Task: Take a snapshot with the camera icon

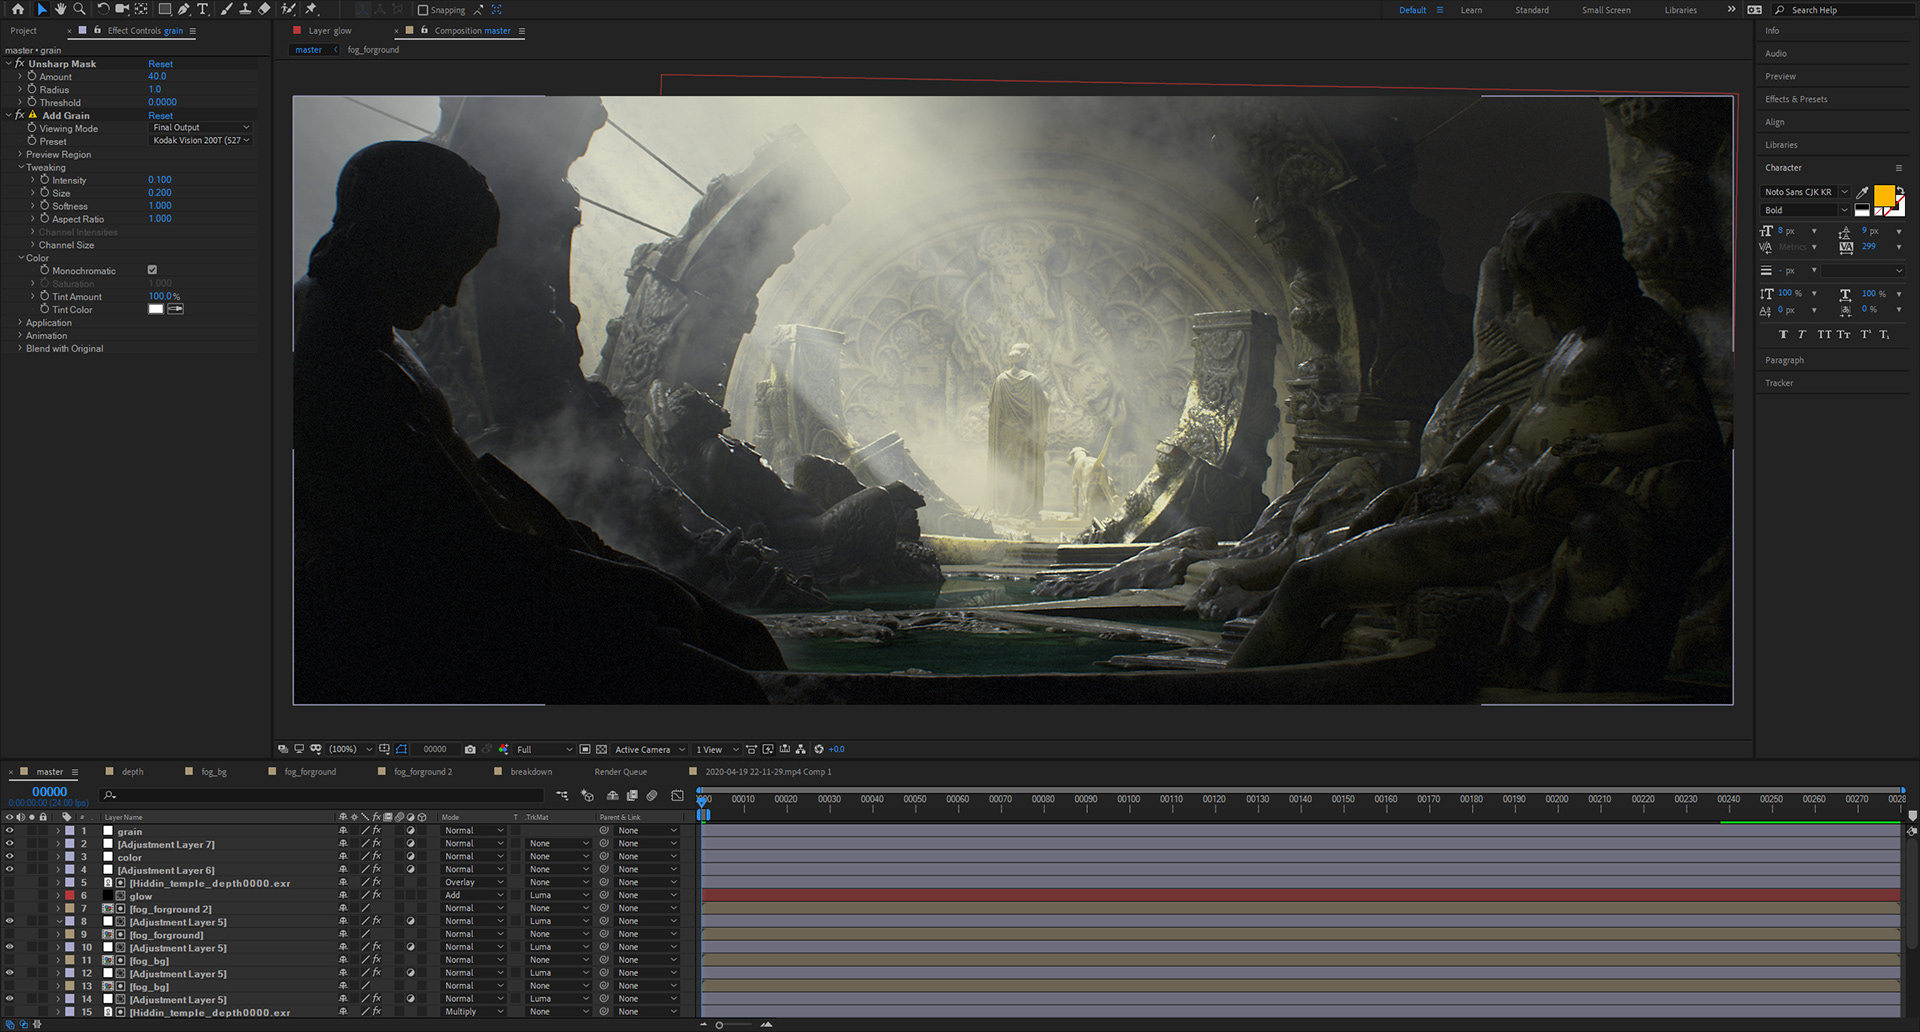Action: coord(470,749)
